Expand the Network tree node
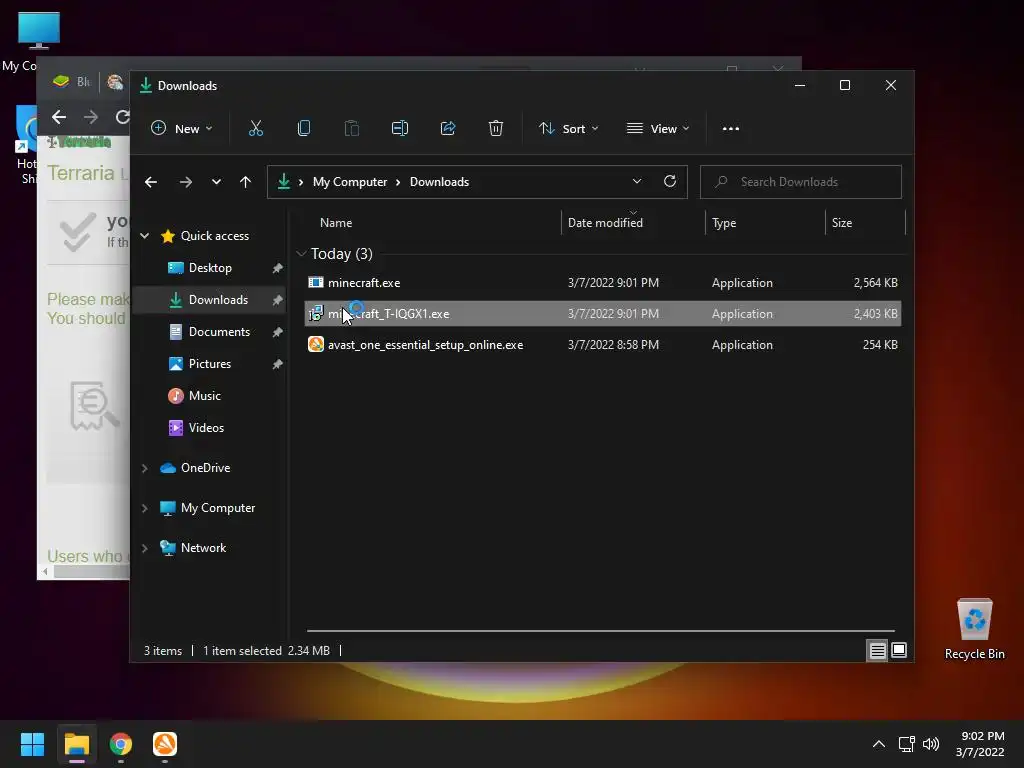The height and width of the screenshot is (768, 1024). pyautogui.click(x=145, y=548)
